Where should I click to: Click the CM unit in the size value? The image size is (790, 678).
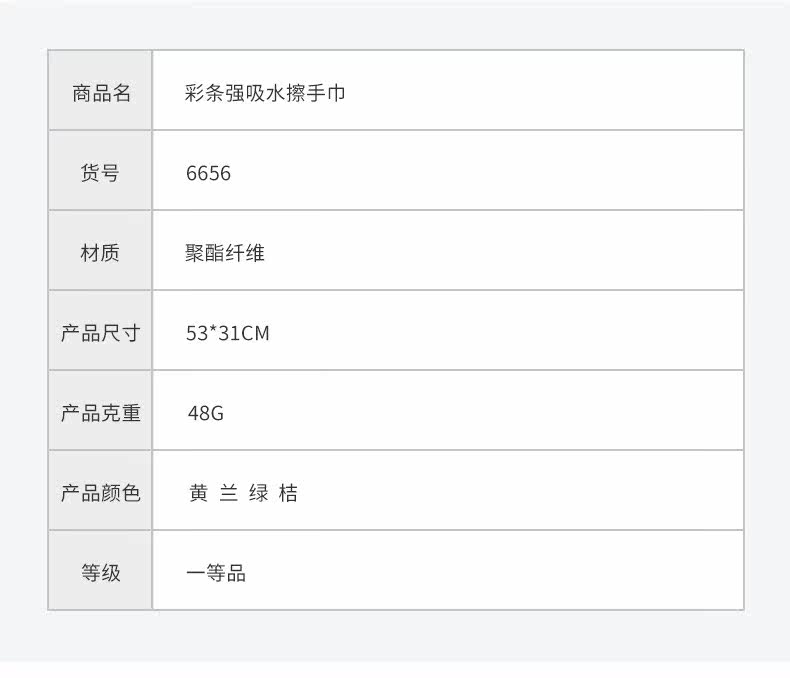[254, 333]
